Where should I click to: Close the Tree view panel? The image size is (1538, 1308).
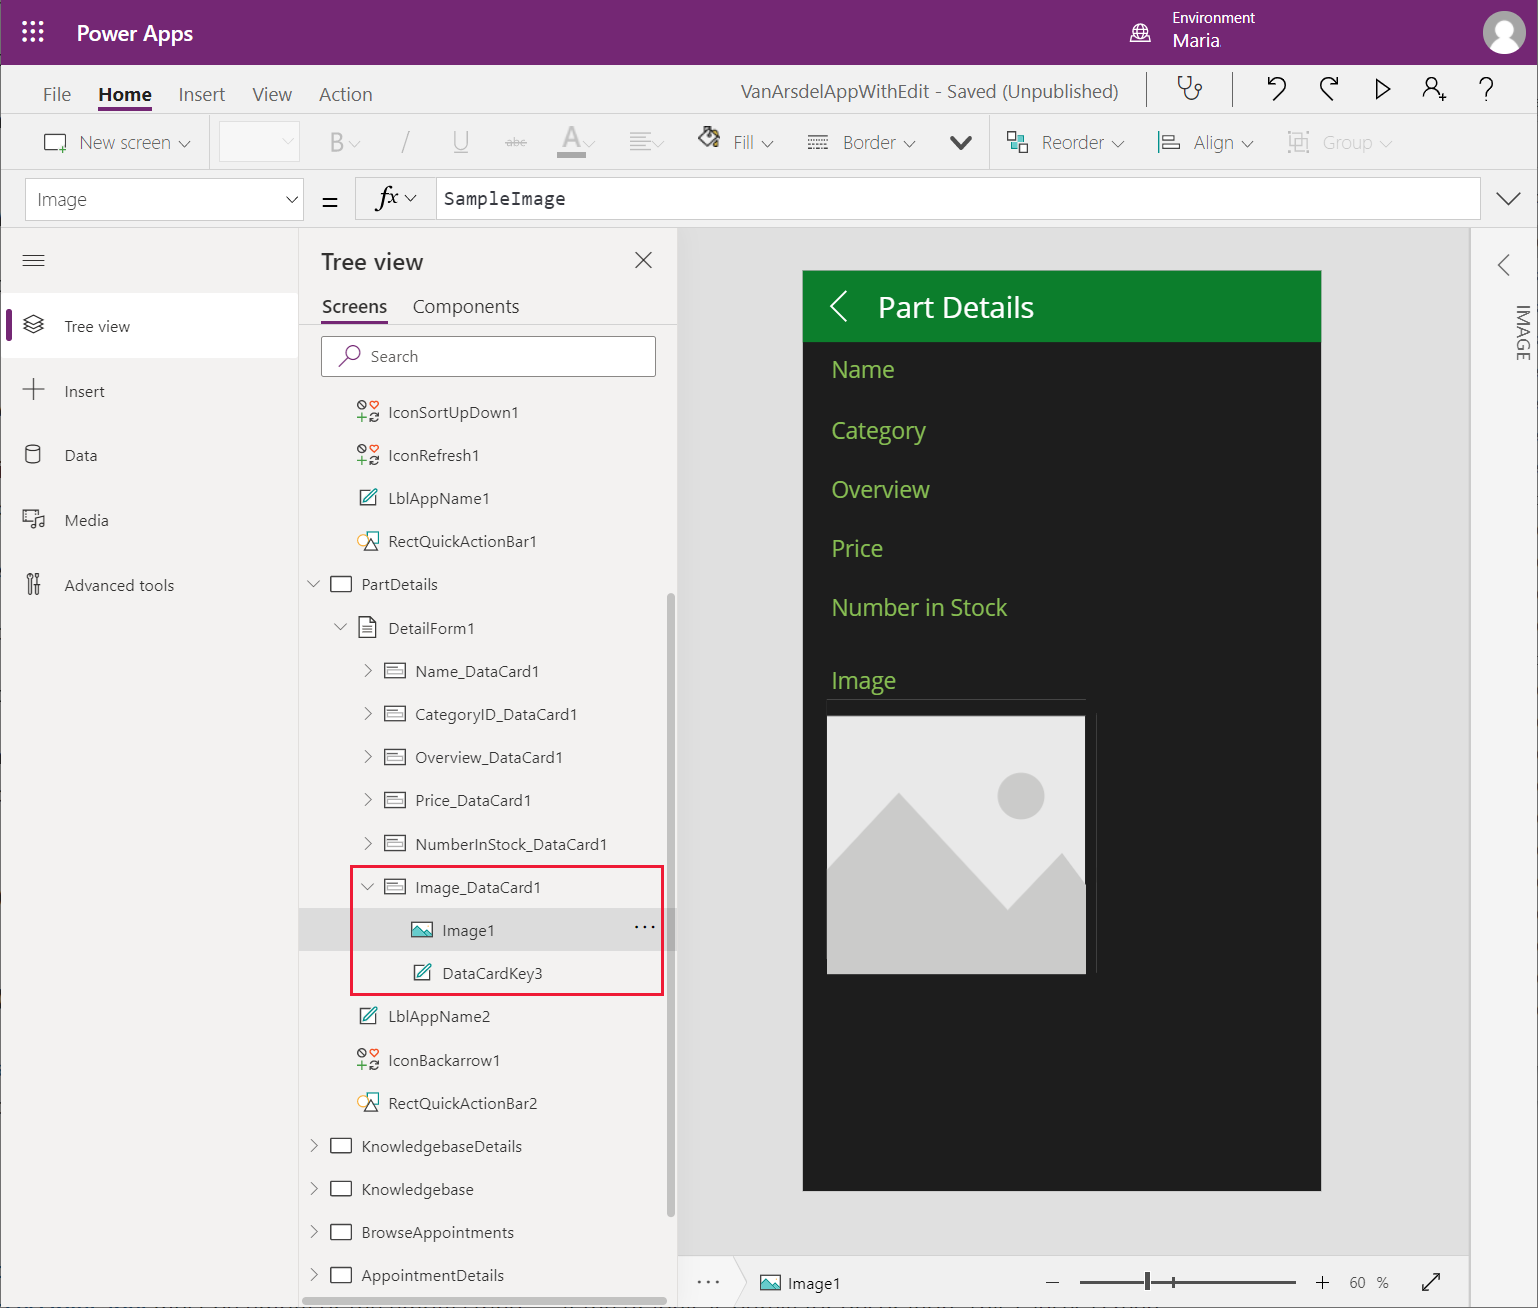(x=643, y=261)
